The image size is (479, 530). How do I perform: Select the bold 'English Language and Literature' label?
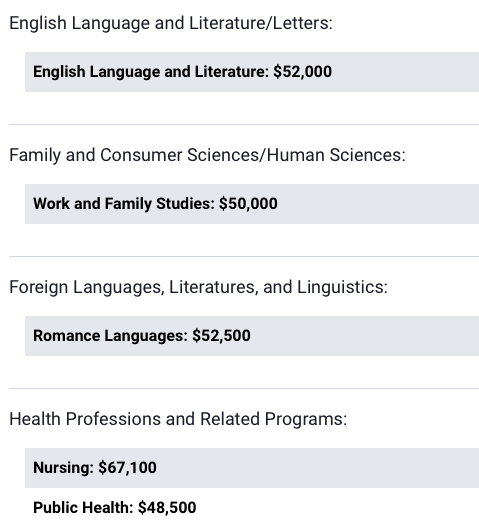pos(151,72)
